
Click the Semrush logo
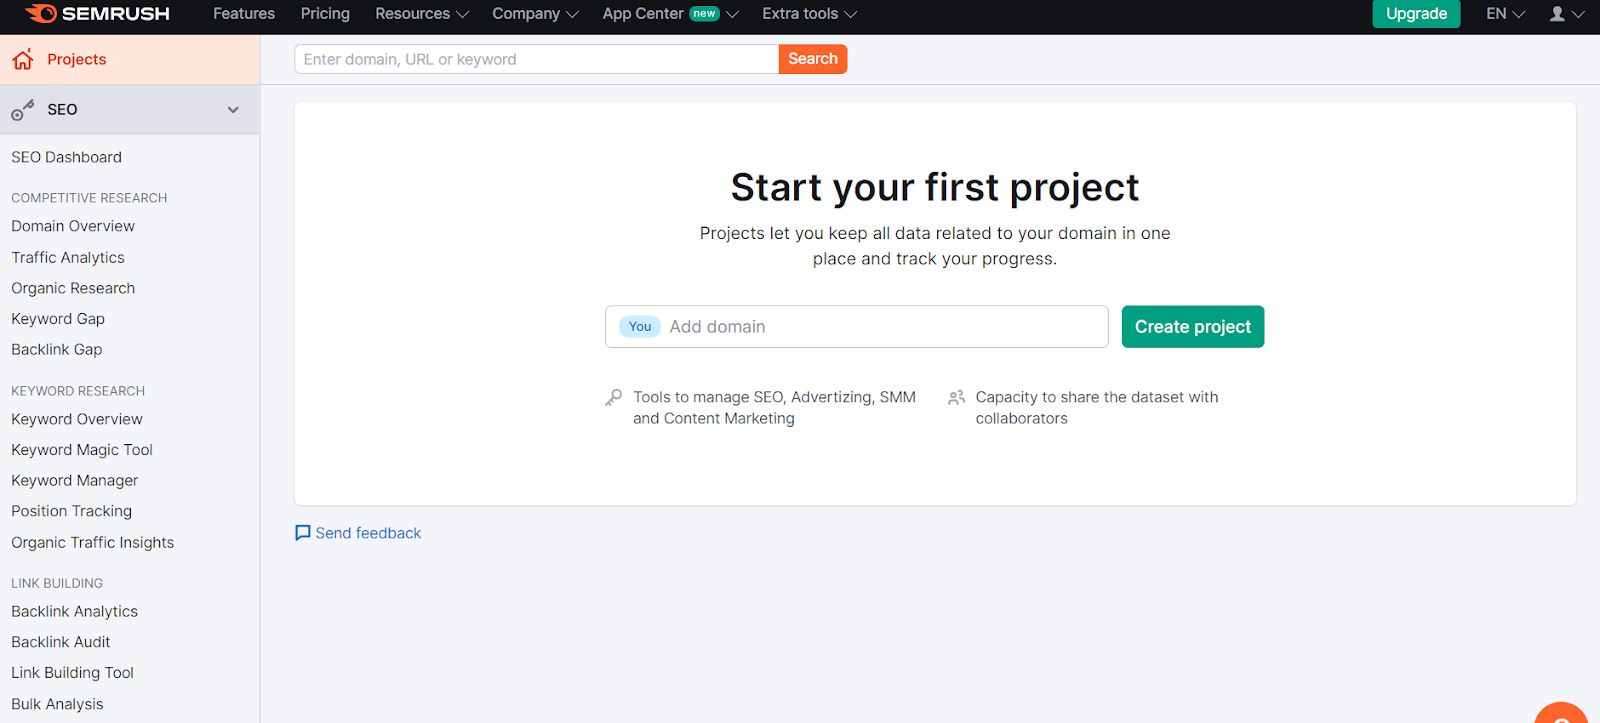click(x=97, y=14)
